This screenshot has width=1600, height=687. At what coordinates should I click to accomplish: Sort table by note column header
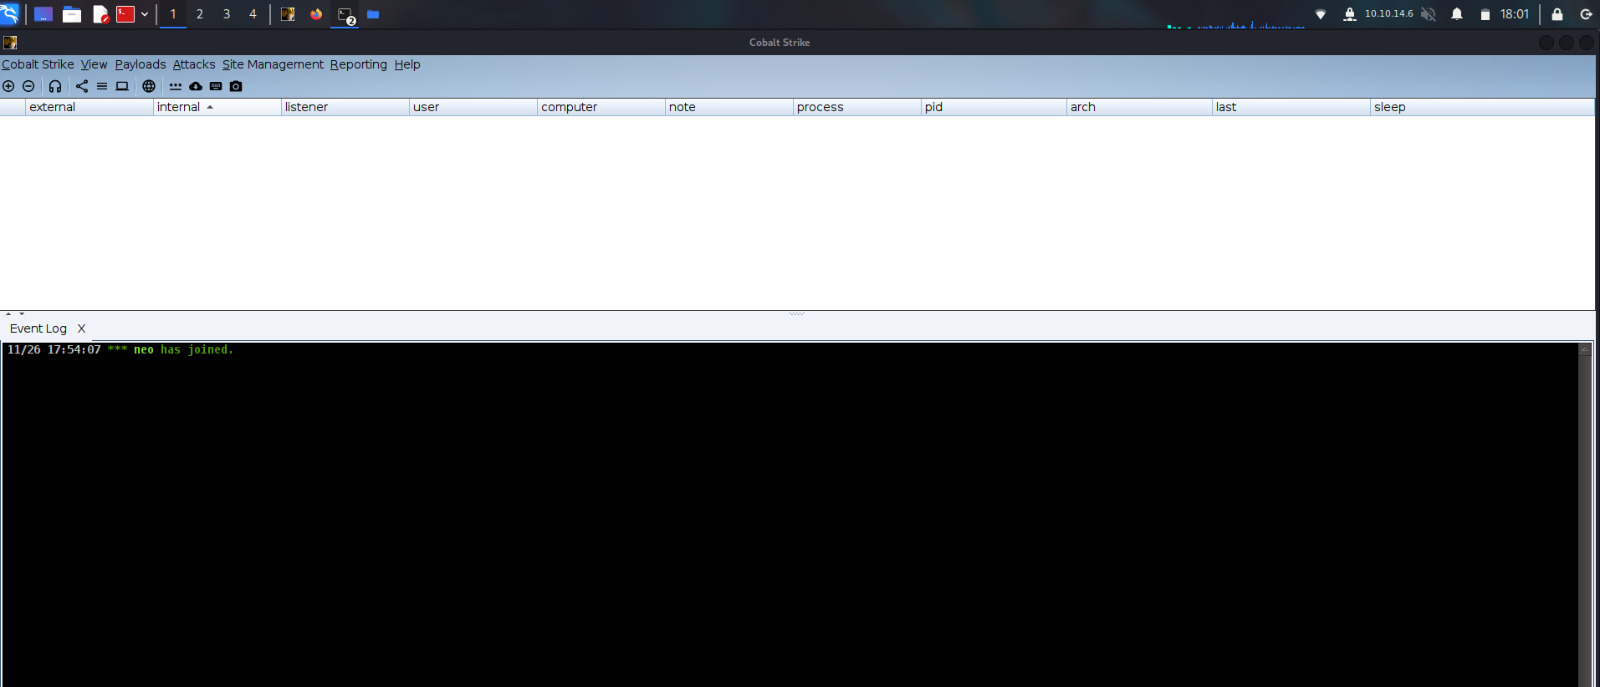pyautogui.click(x=729, y=107)
